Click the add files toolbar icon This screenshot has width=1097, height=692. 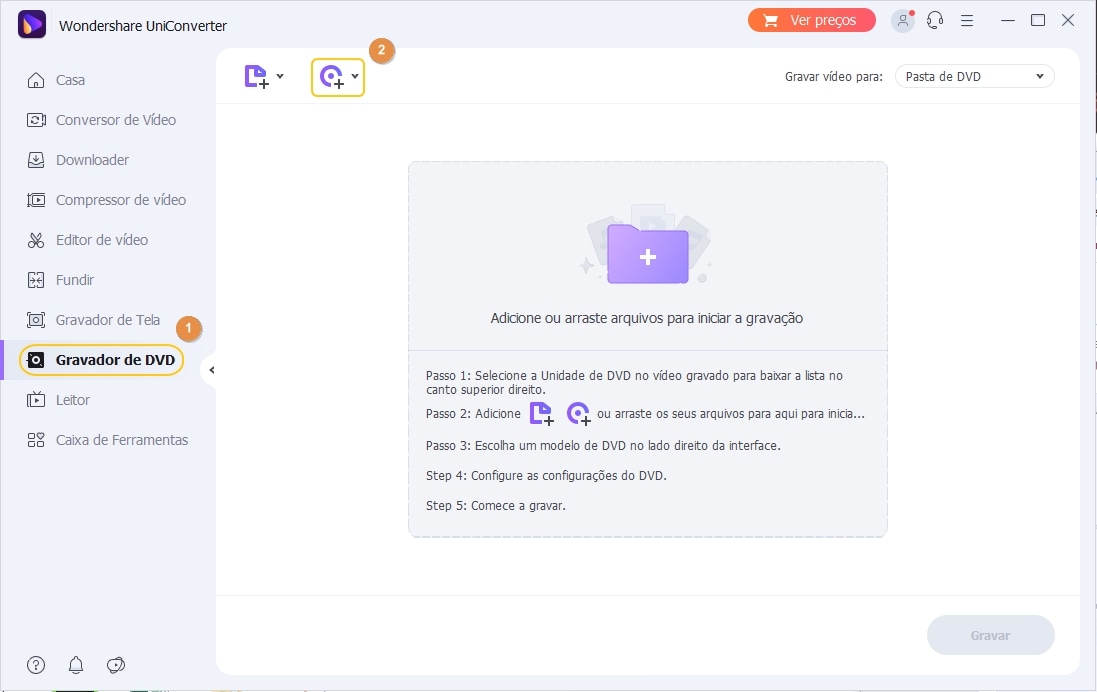click(x=256, y=76)
